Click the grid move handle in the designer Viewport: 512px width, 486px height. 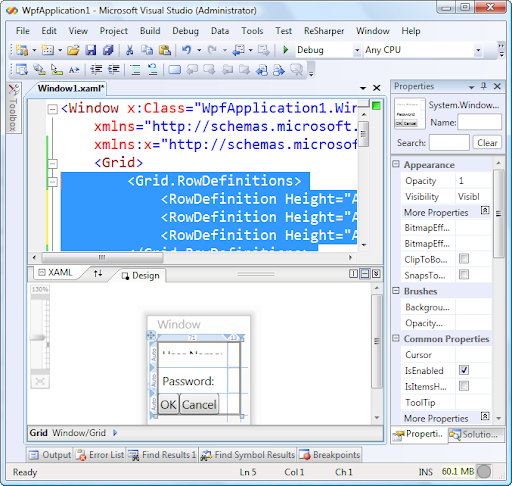(x=151, y=335)
